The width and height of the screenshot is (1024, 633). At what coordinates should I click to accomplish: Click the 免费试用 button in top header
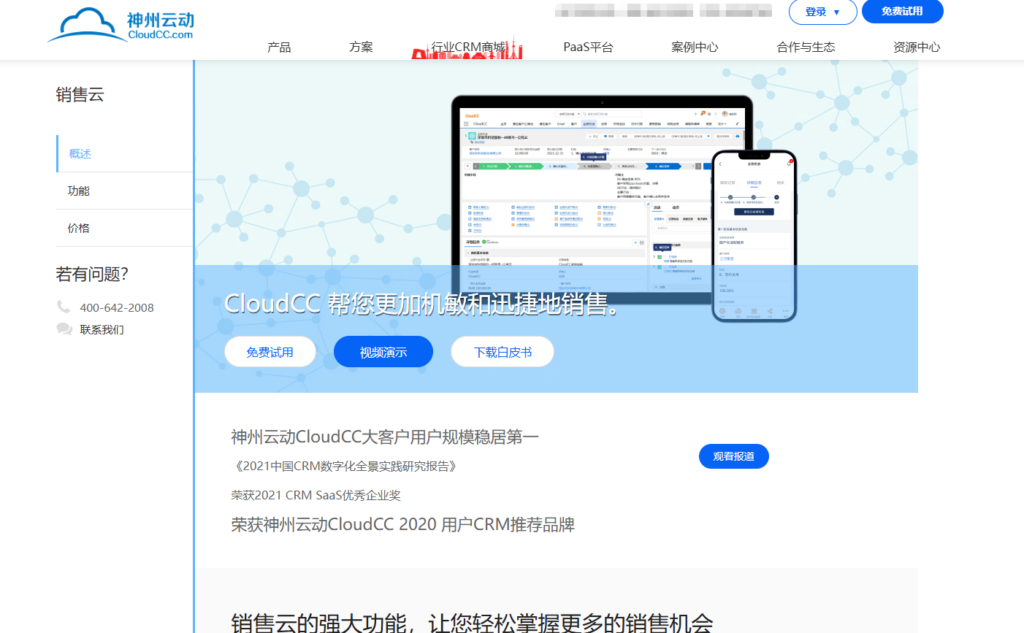(x=902, y=11)
